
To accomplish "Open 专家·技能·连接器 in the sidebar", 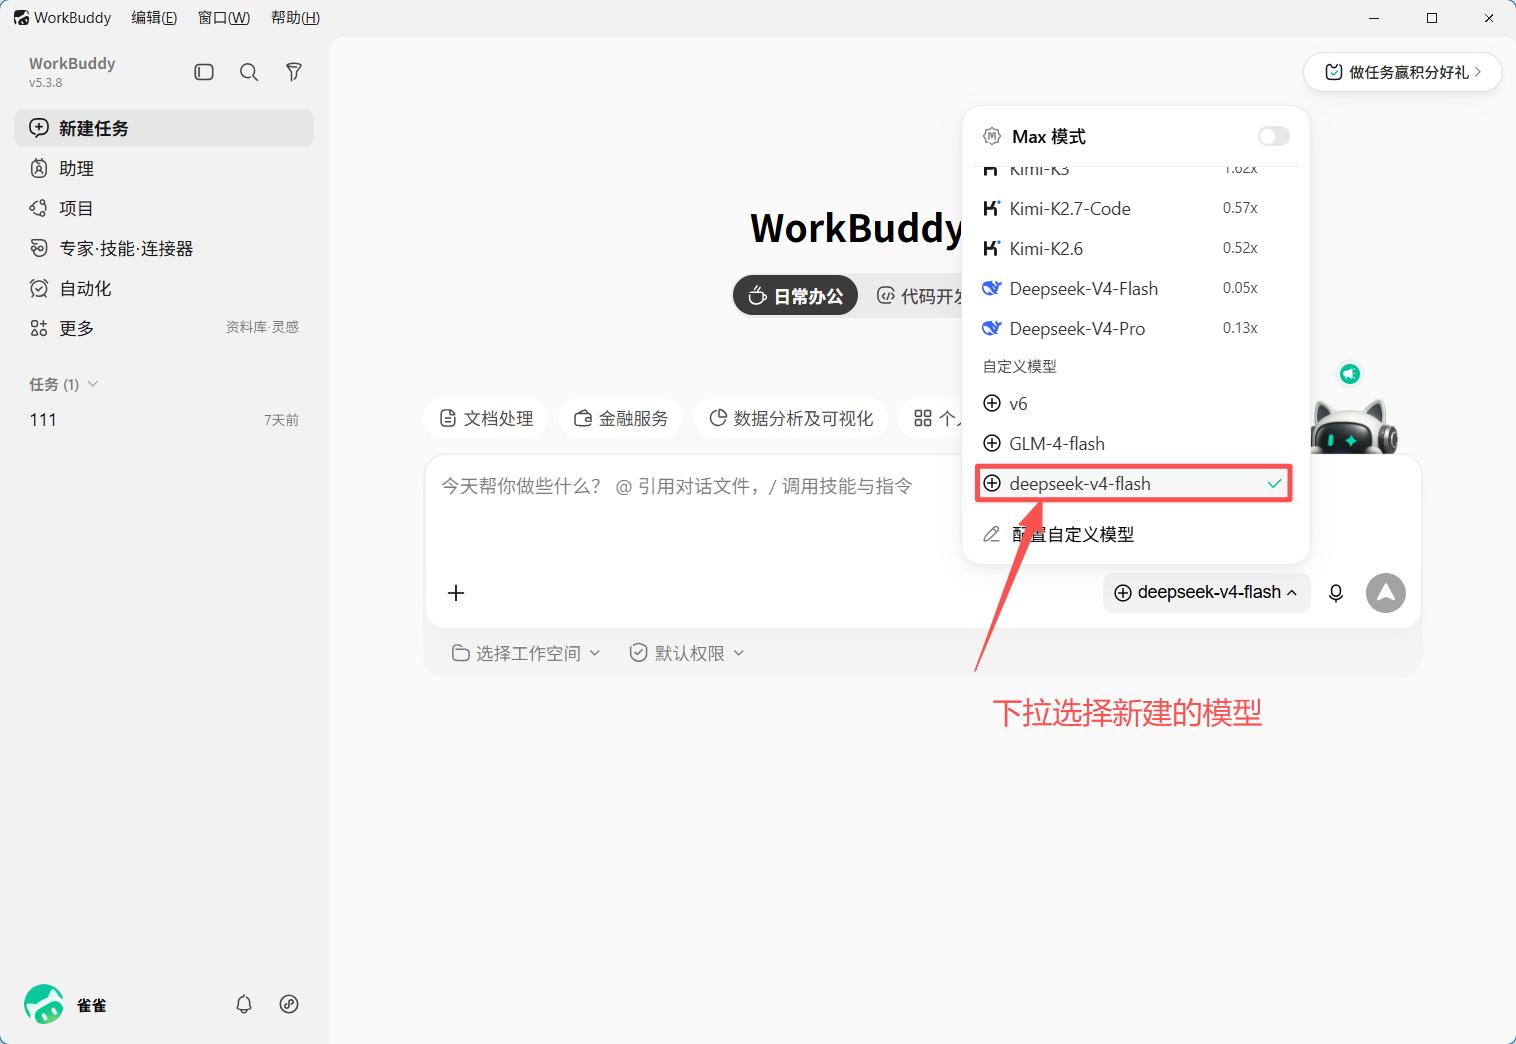I will click(x=164, y=248).
